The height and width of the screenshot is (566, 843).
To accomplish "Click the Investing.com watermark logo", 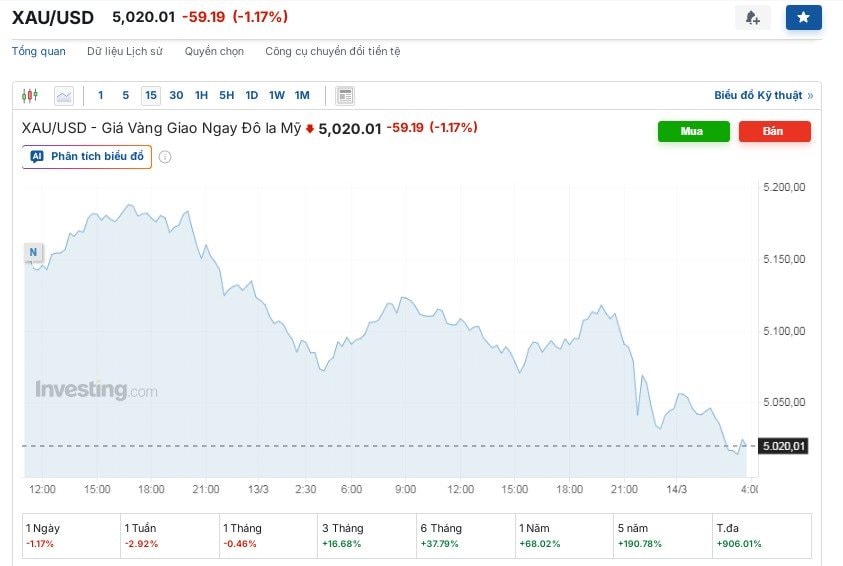I will [x=96, y=390].
